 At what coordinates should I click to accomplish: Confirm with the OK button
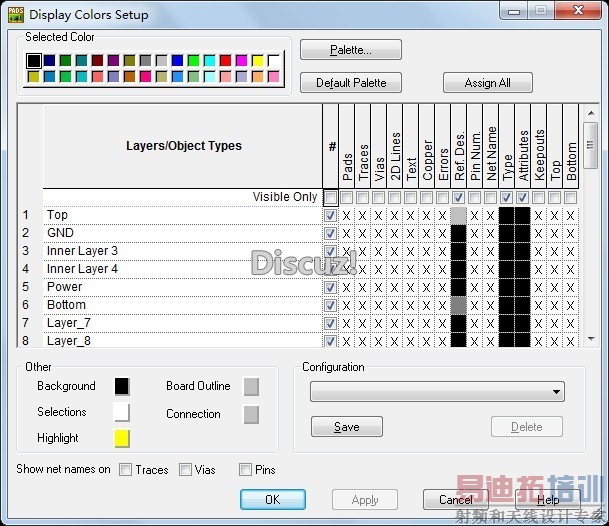[x=273, y=500]
